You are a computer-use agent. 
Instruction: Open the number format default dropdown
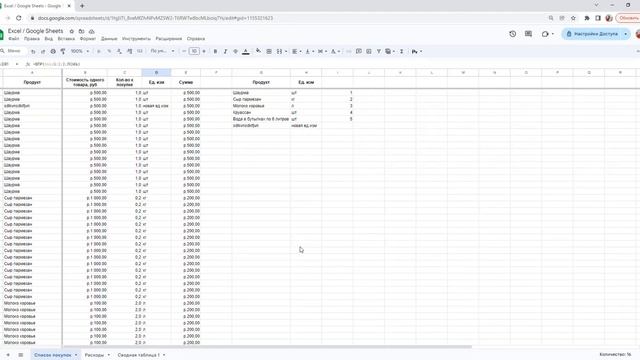(x=162, y=51)
